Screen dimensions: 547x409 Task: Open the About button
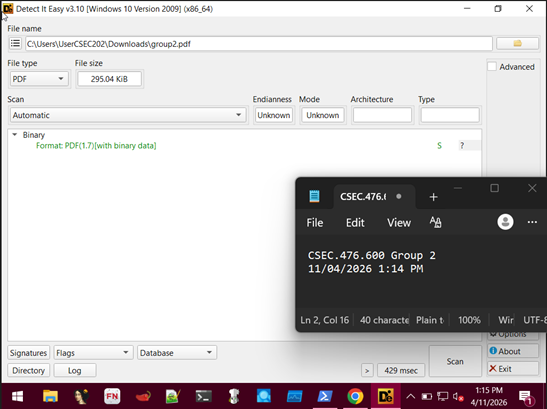pyautogui.click(x=513, y=351)
